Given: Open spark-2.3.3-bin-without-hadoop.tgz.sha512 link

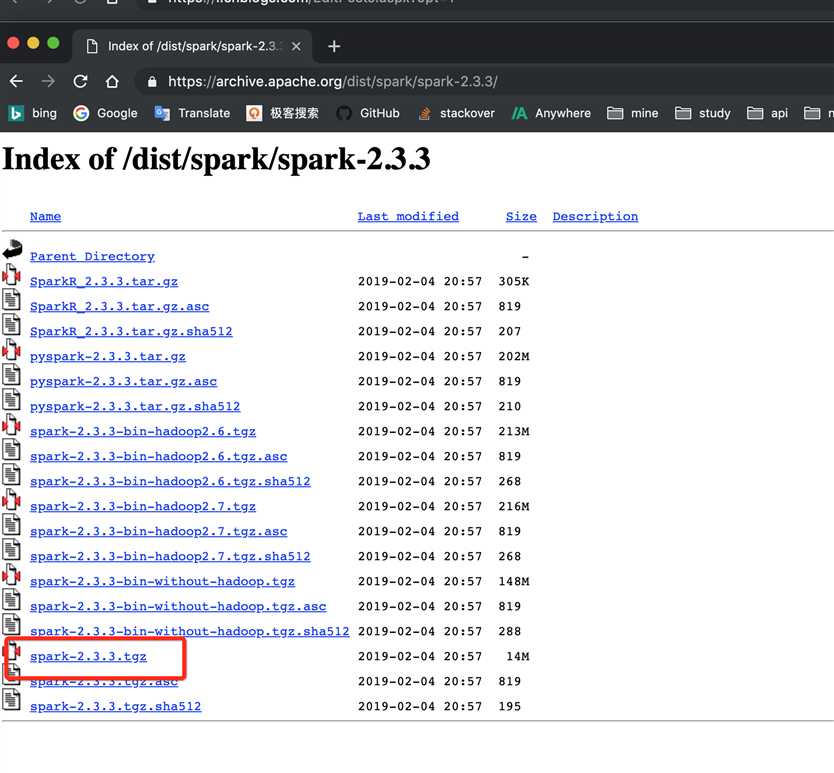Looking at the screenshot, I should click(189, 631).
